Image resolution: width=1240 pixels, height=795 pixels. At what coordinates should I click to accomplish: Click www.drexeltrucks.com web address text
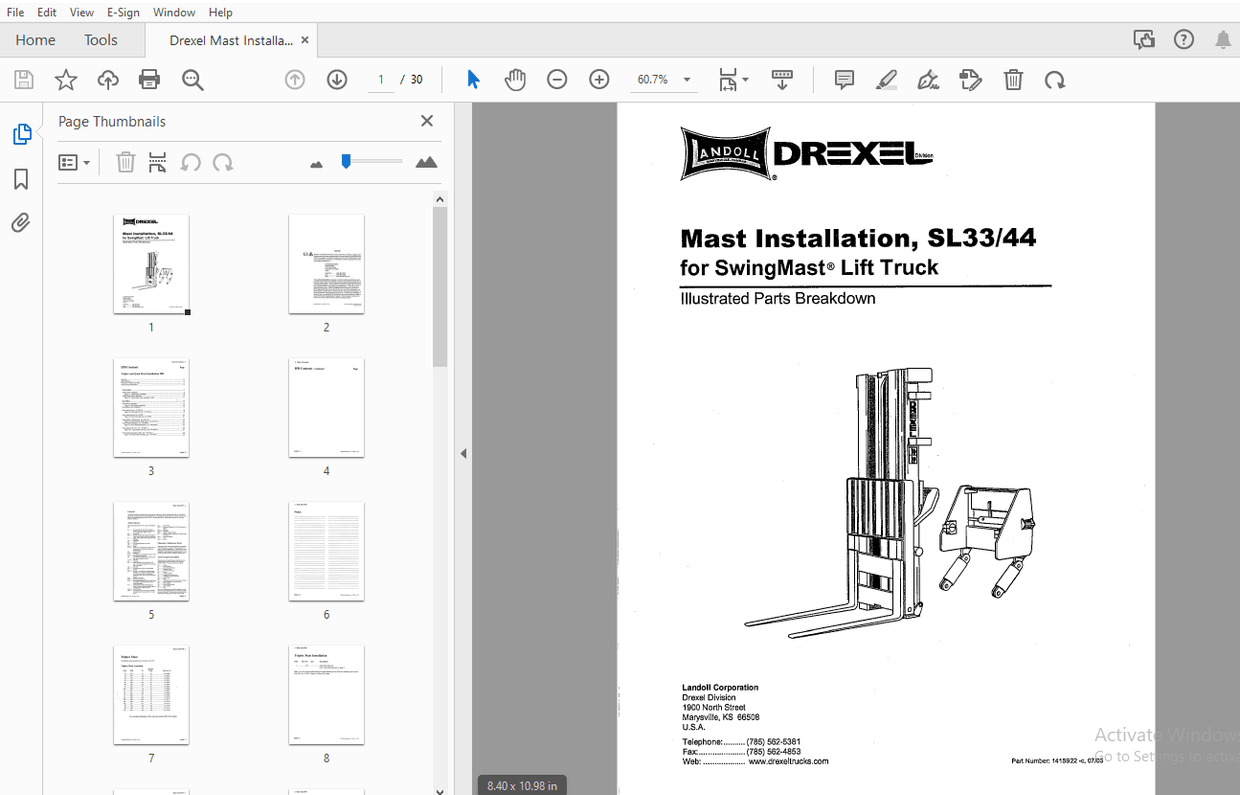tap(789, 761)
